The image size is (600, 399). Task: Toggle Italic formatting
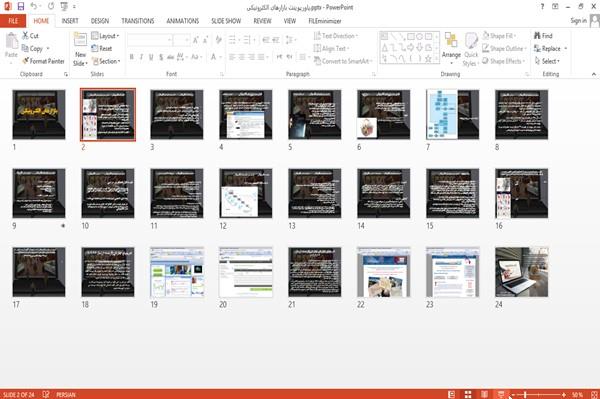(x=141, y=57)
